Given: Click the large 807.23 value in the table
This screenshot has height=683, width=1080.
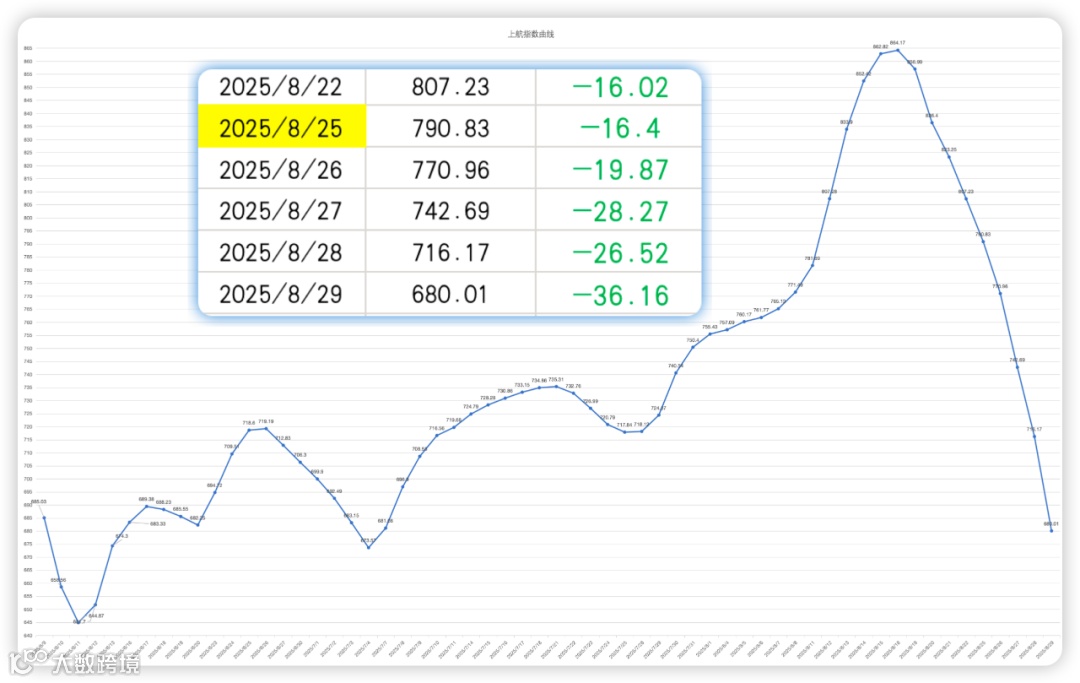Looking at the screenshot, I should coord(450,87).
